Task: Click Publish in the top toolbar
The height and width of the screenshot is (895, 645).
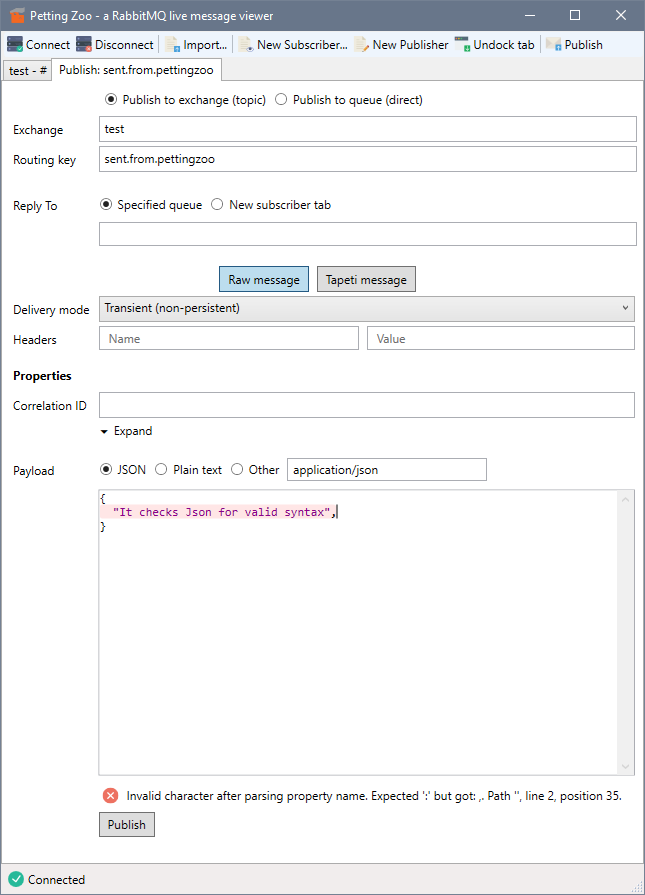Action: pos(574,45)
